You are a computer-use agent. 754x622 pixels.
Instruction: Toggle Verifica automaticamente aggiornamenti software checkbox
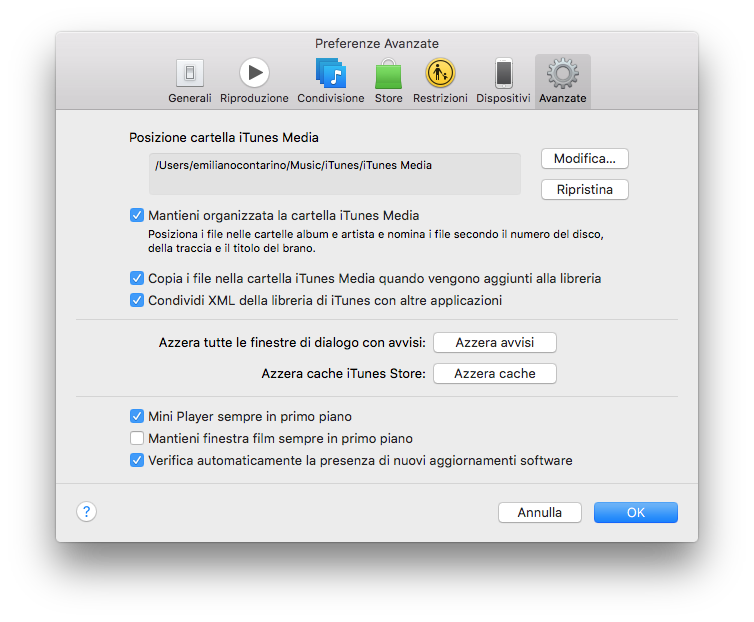tap(137, 460)
